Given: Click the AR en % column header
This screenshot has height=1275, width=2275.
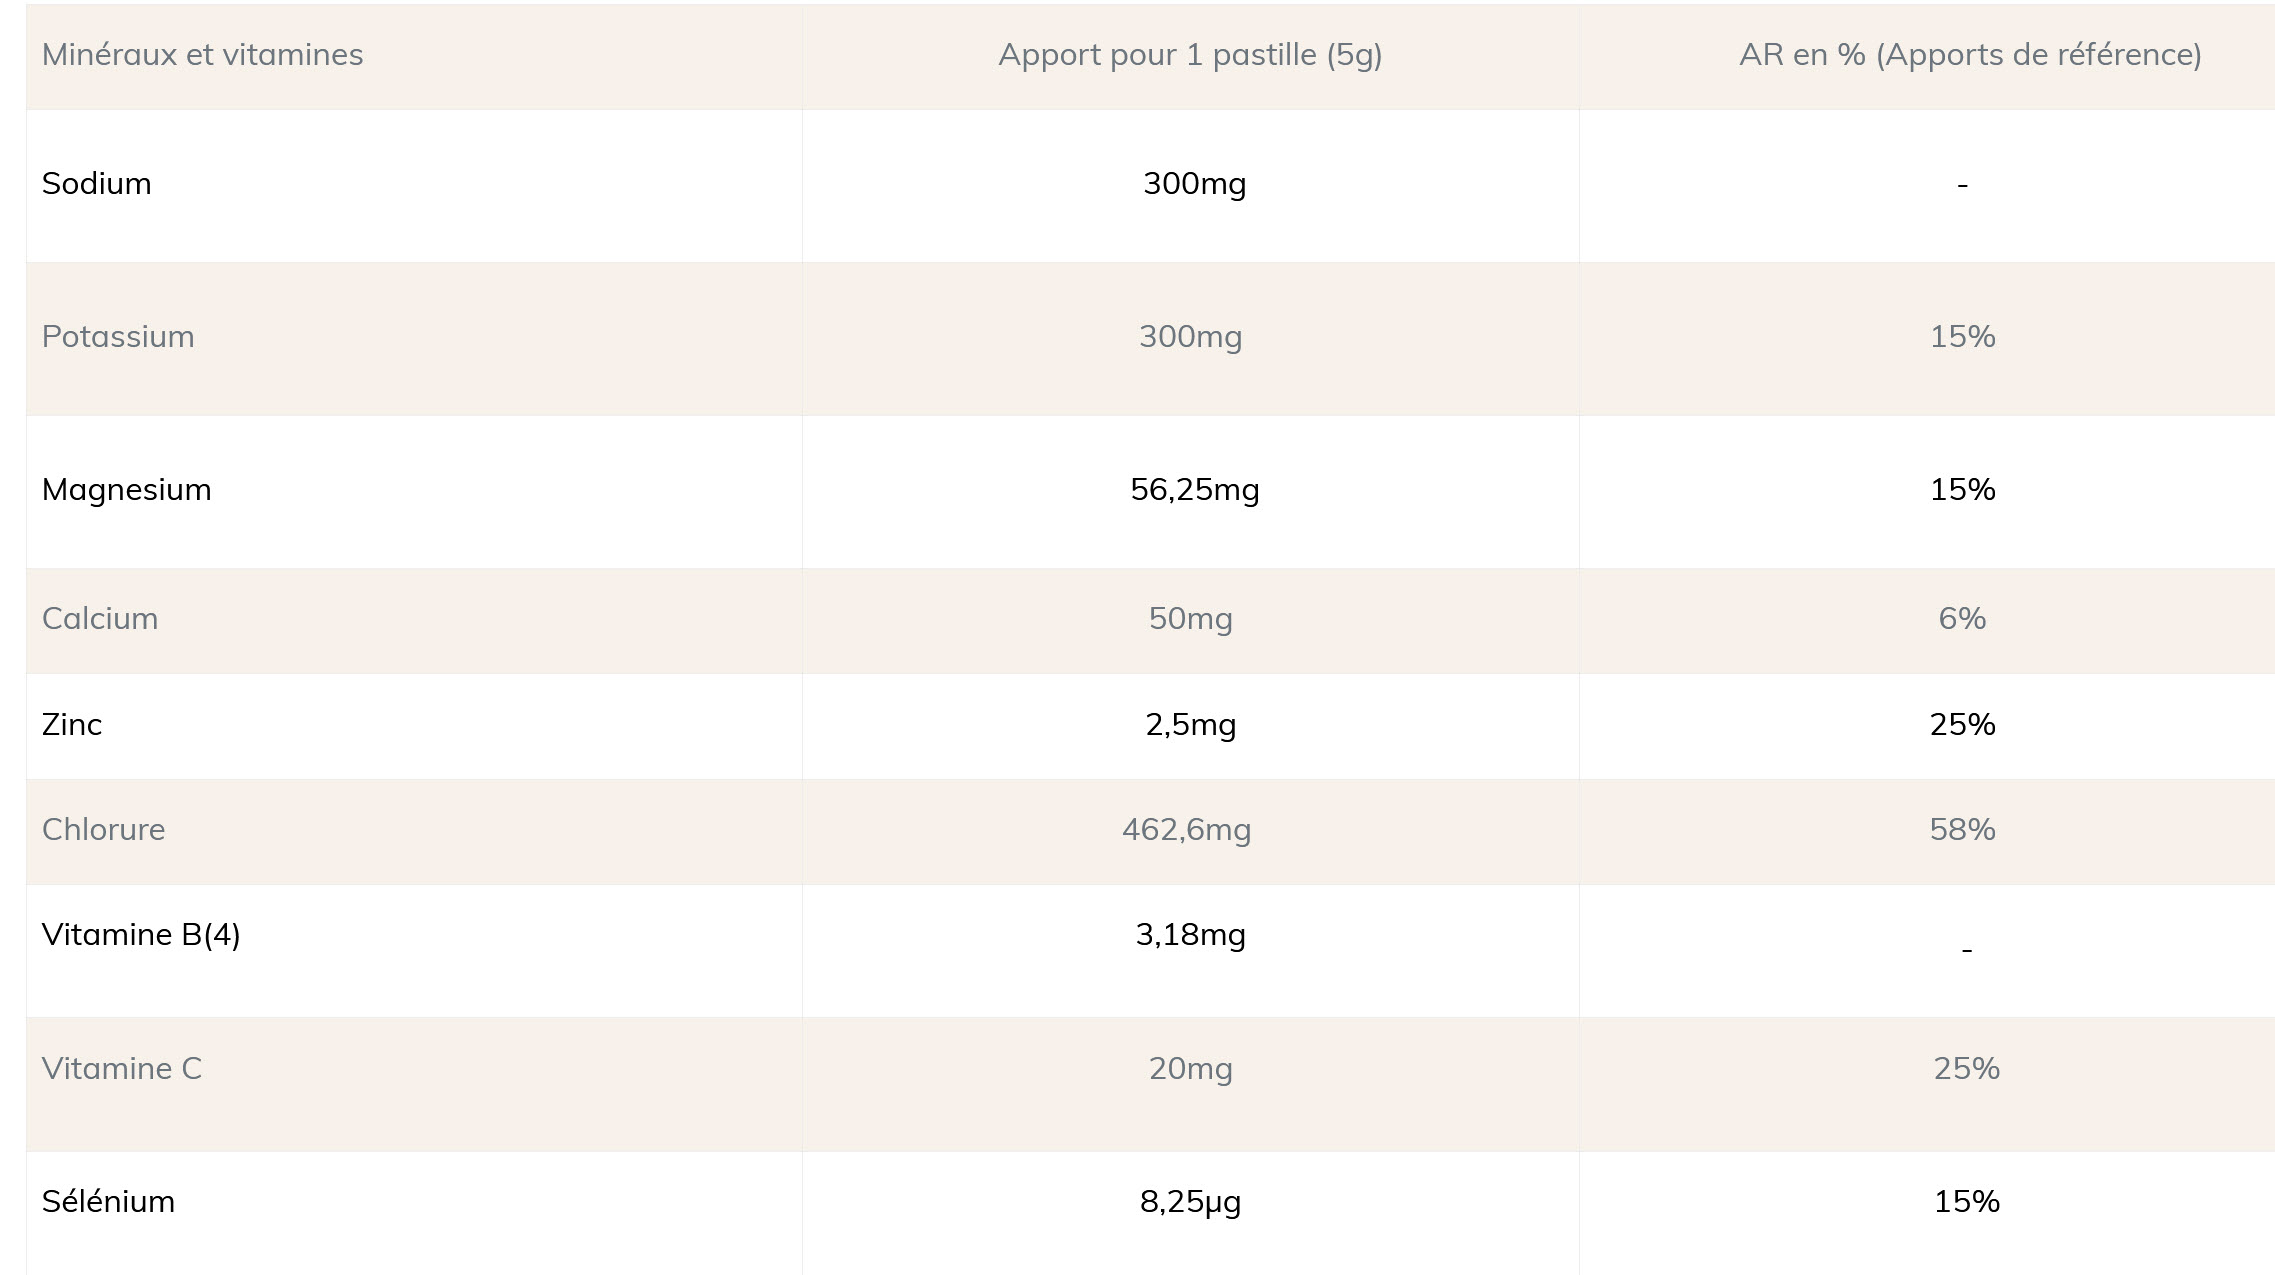Looking at the screenshot, I should pyautogui.click(x=1970, y=55).
